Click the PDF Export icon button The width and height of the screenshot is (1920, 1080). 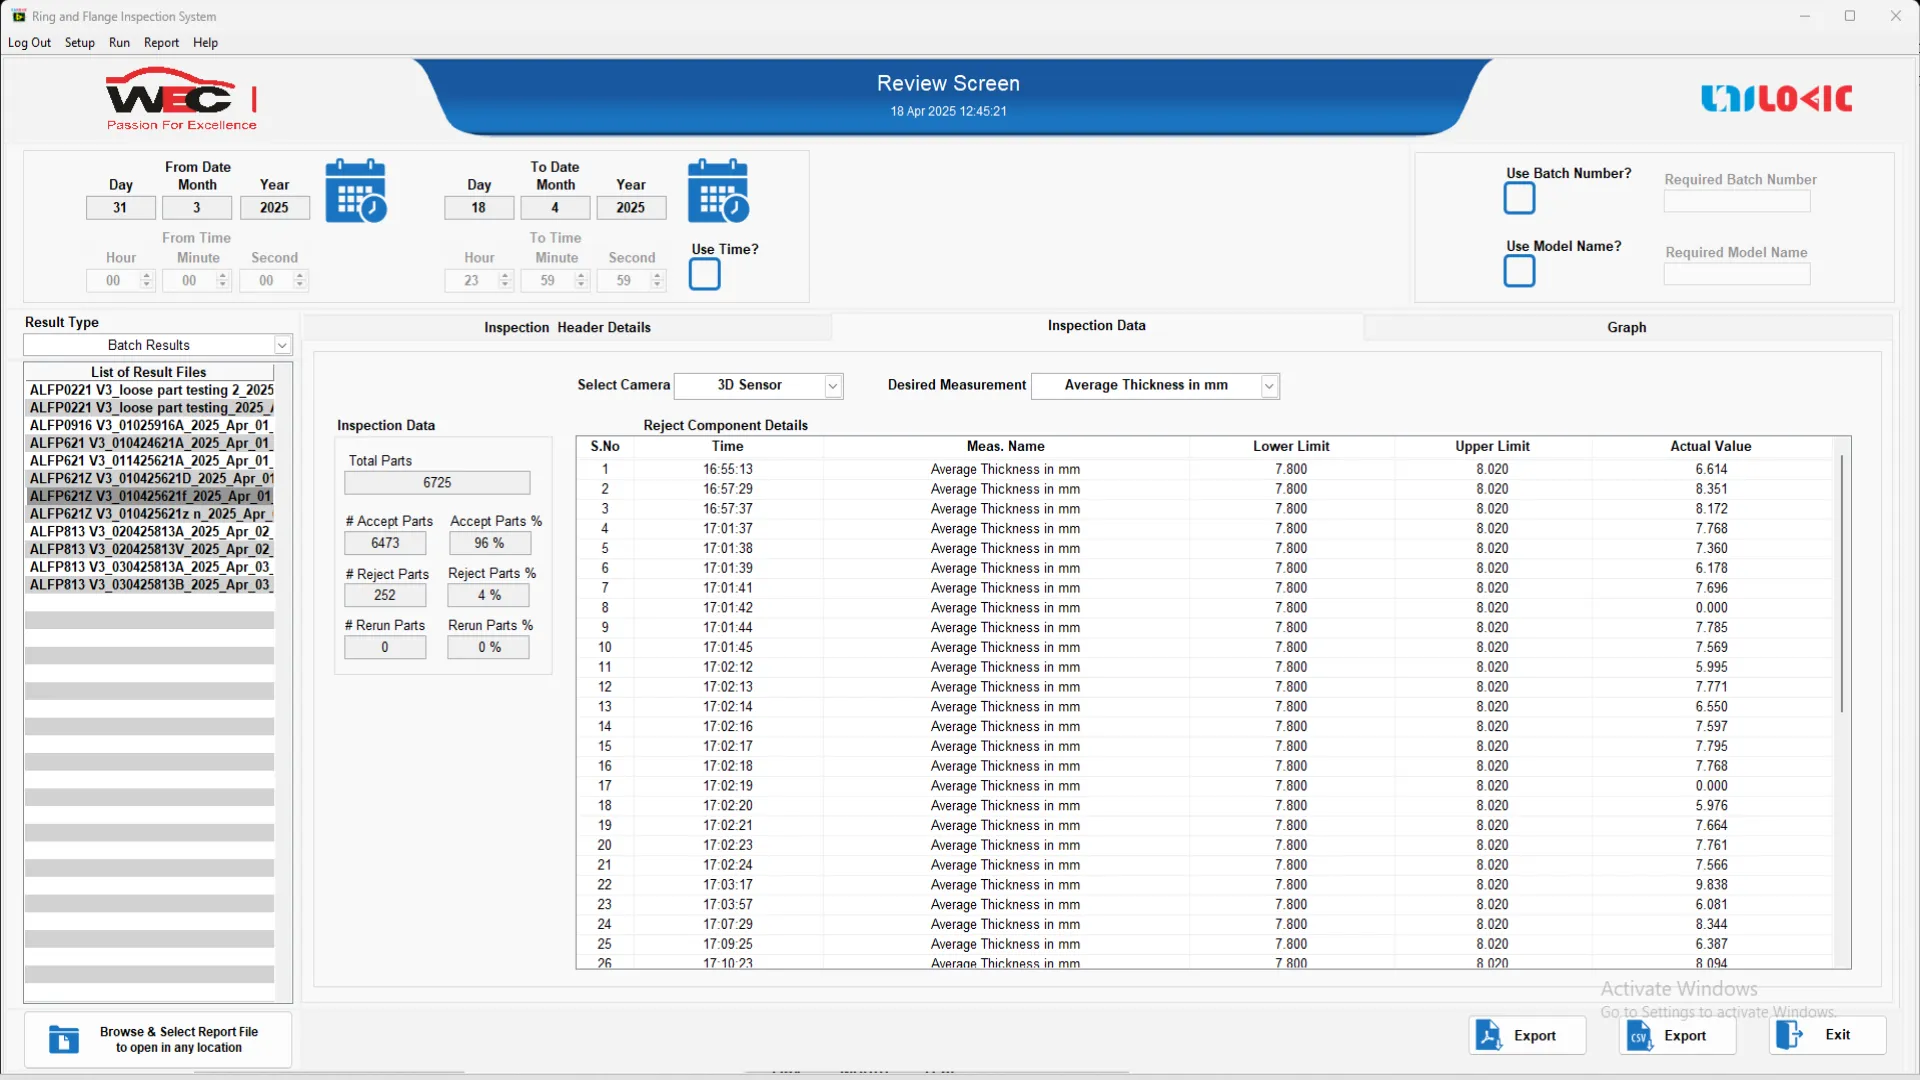(1488, 1035)
